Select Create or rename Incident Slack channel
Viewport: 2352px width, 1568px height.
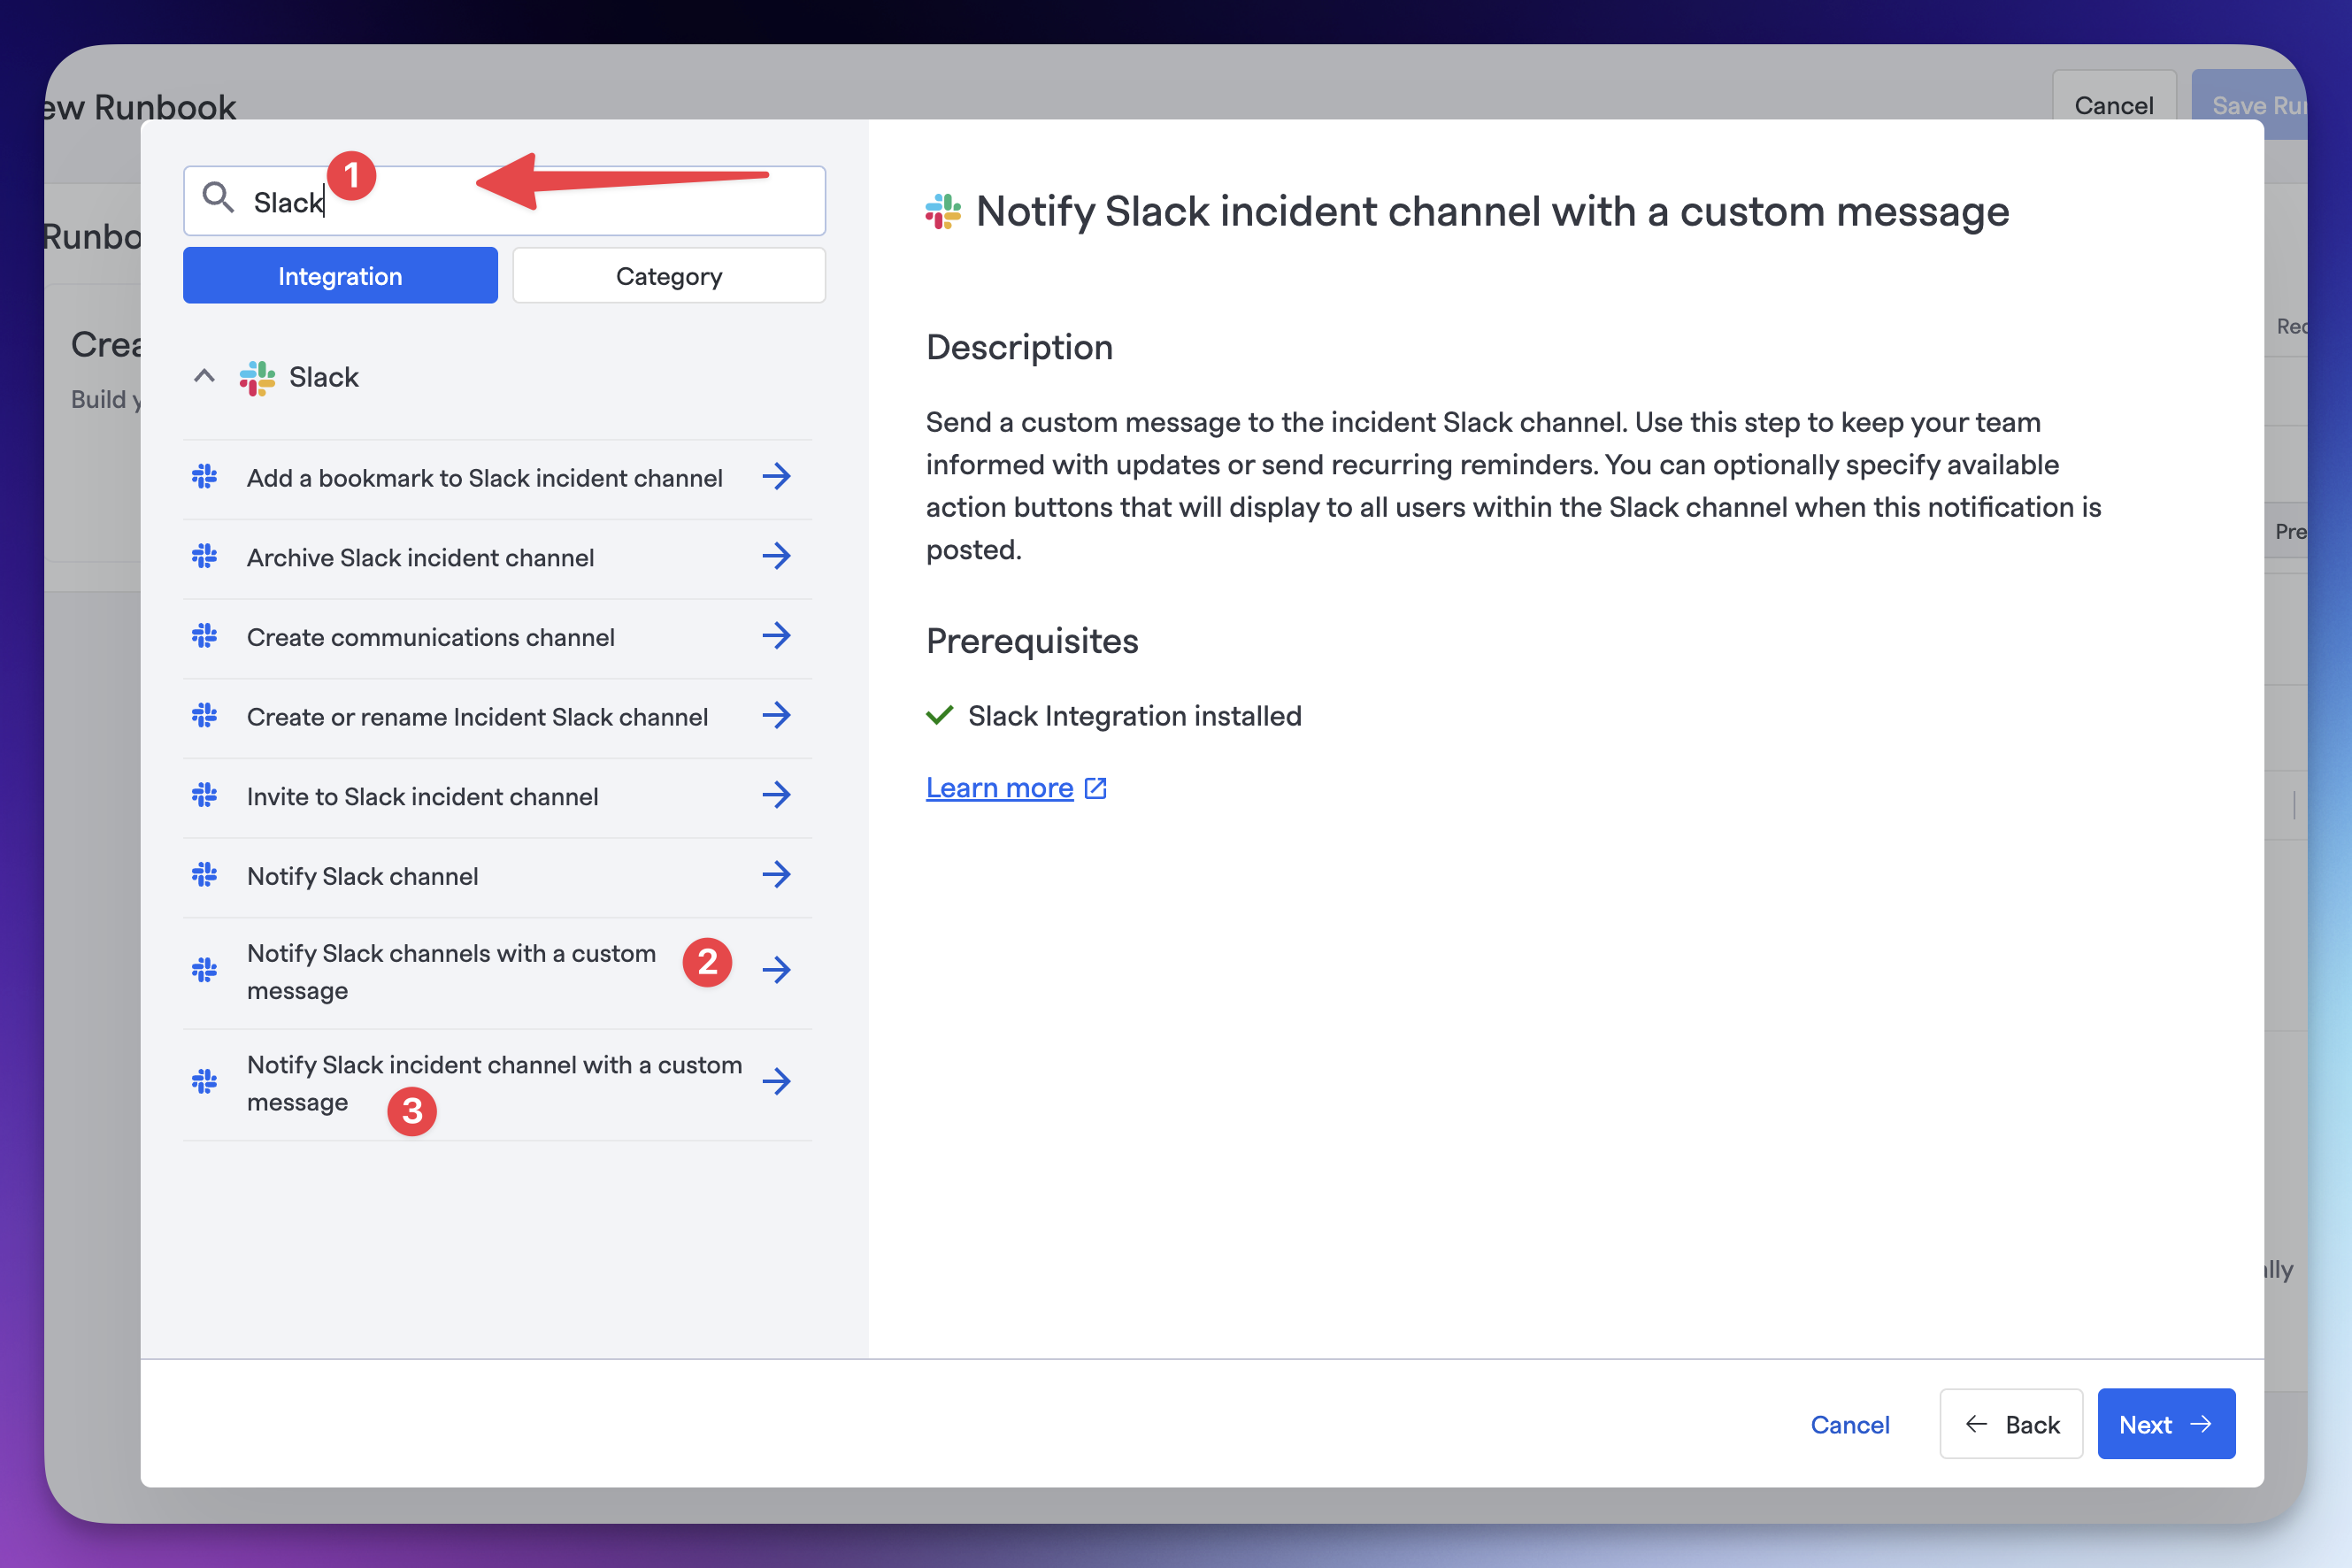[x=498, y=717]
